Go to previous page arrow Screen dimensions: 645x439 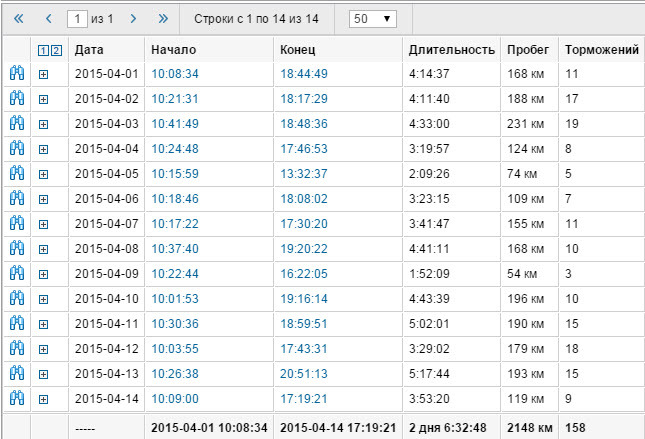(48, 19)
